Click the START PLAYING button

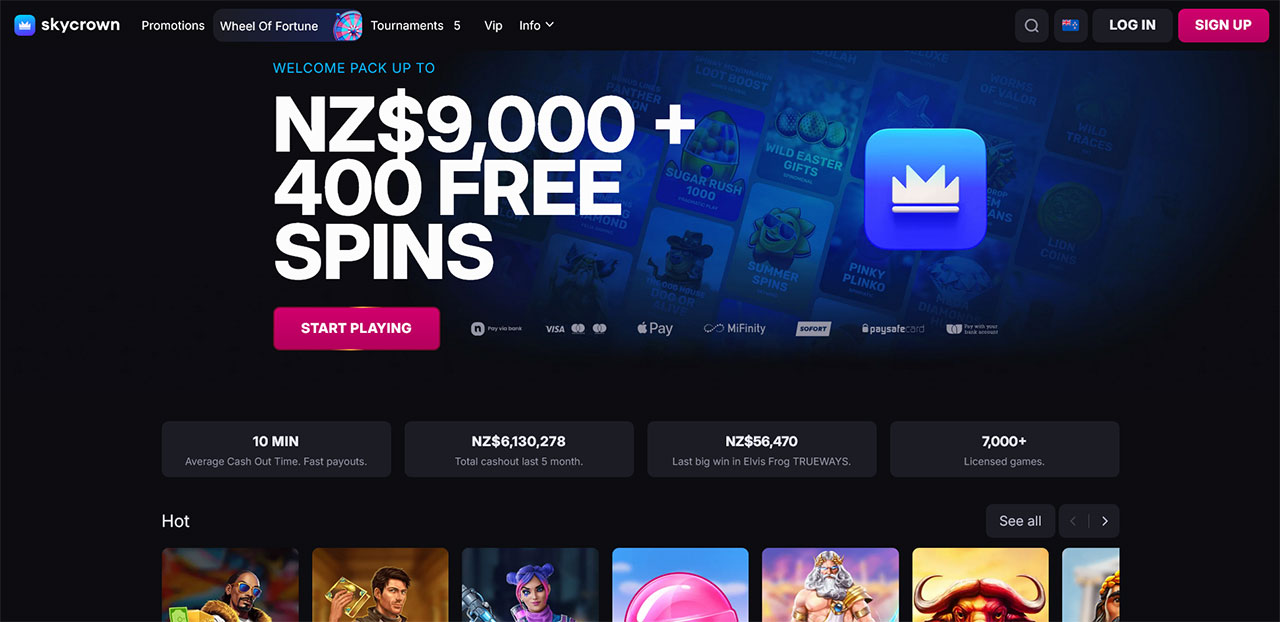pos(356,328)
